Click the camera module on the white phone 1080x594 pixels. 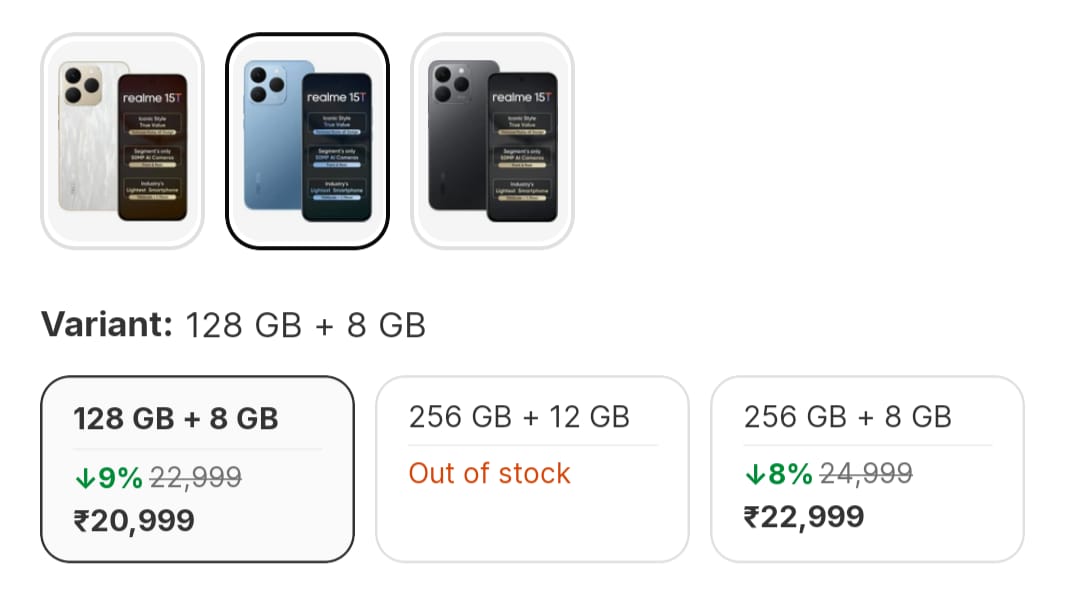point(79,86)
